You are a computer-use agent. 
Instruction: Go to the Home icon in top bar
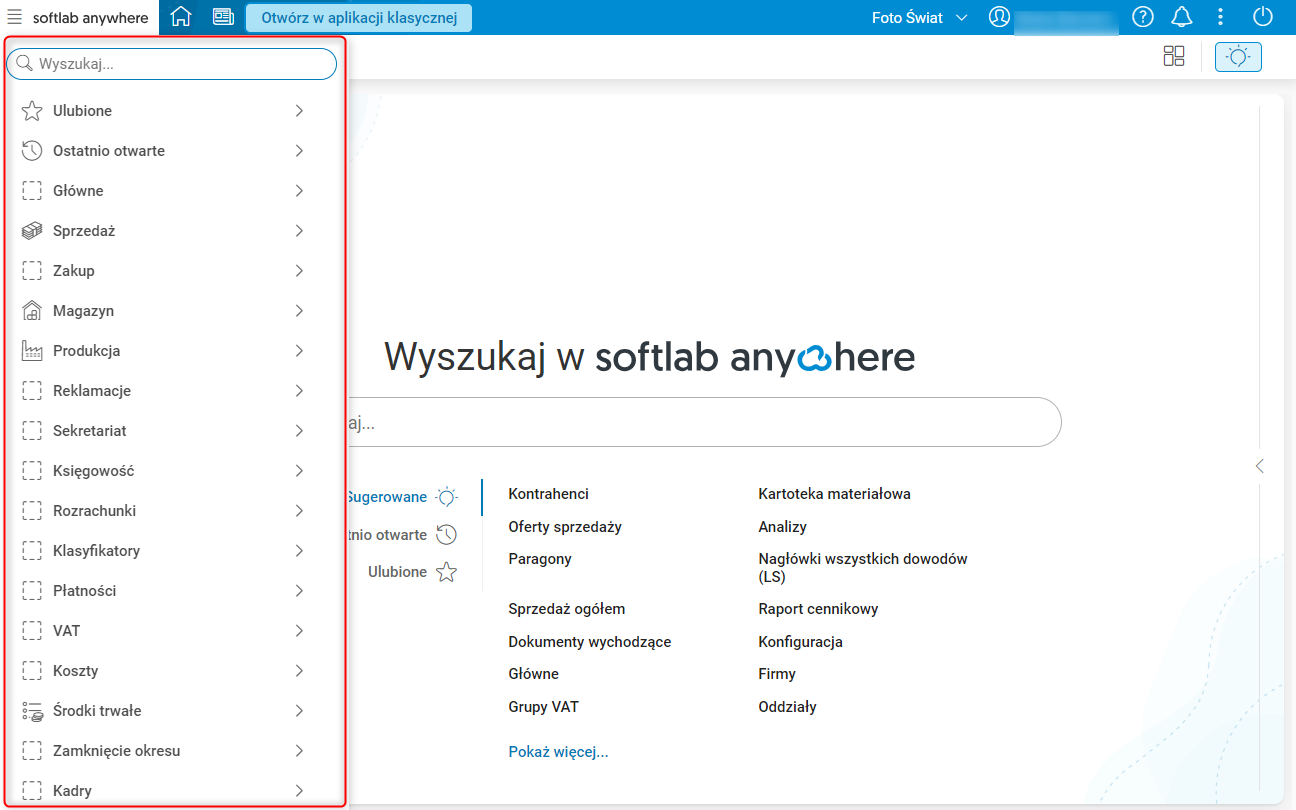click(x=181, y=17)
